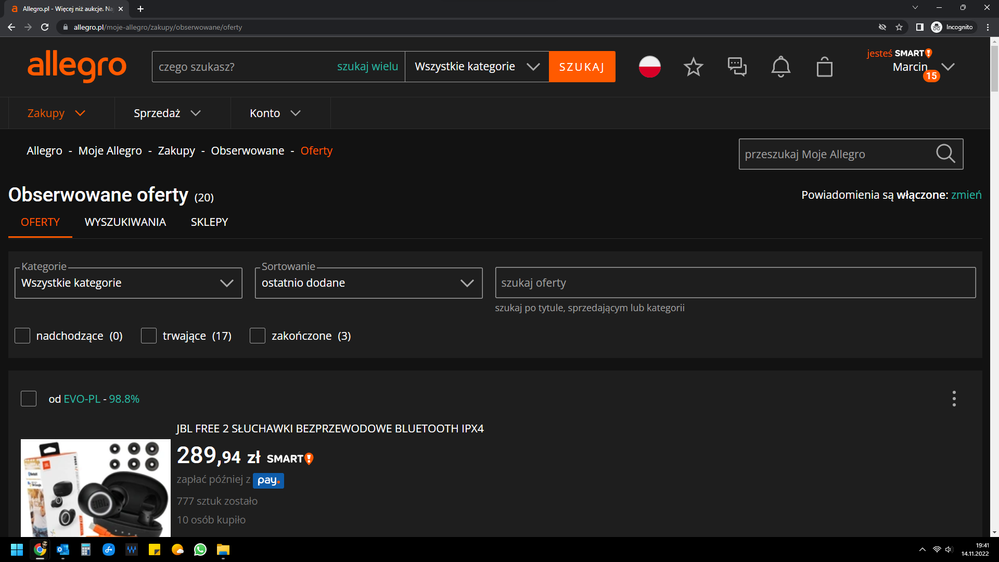The height and width of the screenshot is (562, 999).
Task: Go back with browser back arrow
Action: pyautogui.click(x=11, y=27)
